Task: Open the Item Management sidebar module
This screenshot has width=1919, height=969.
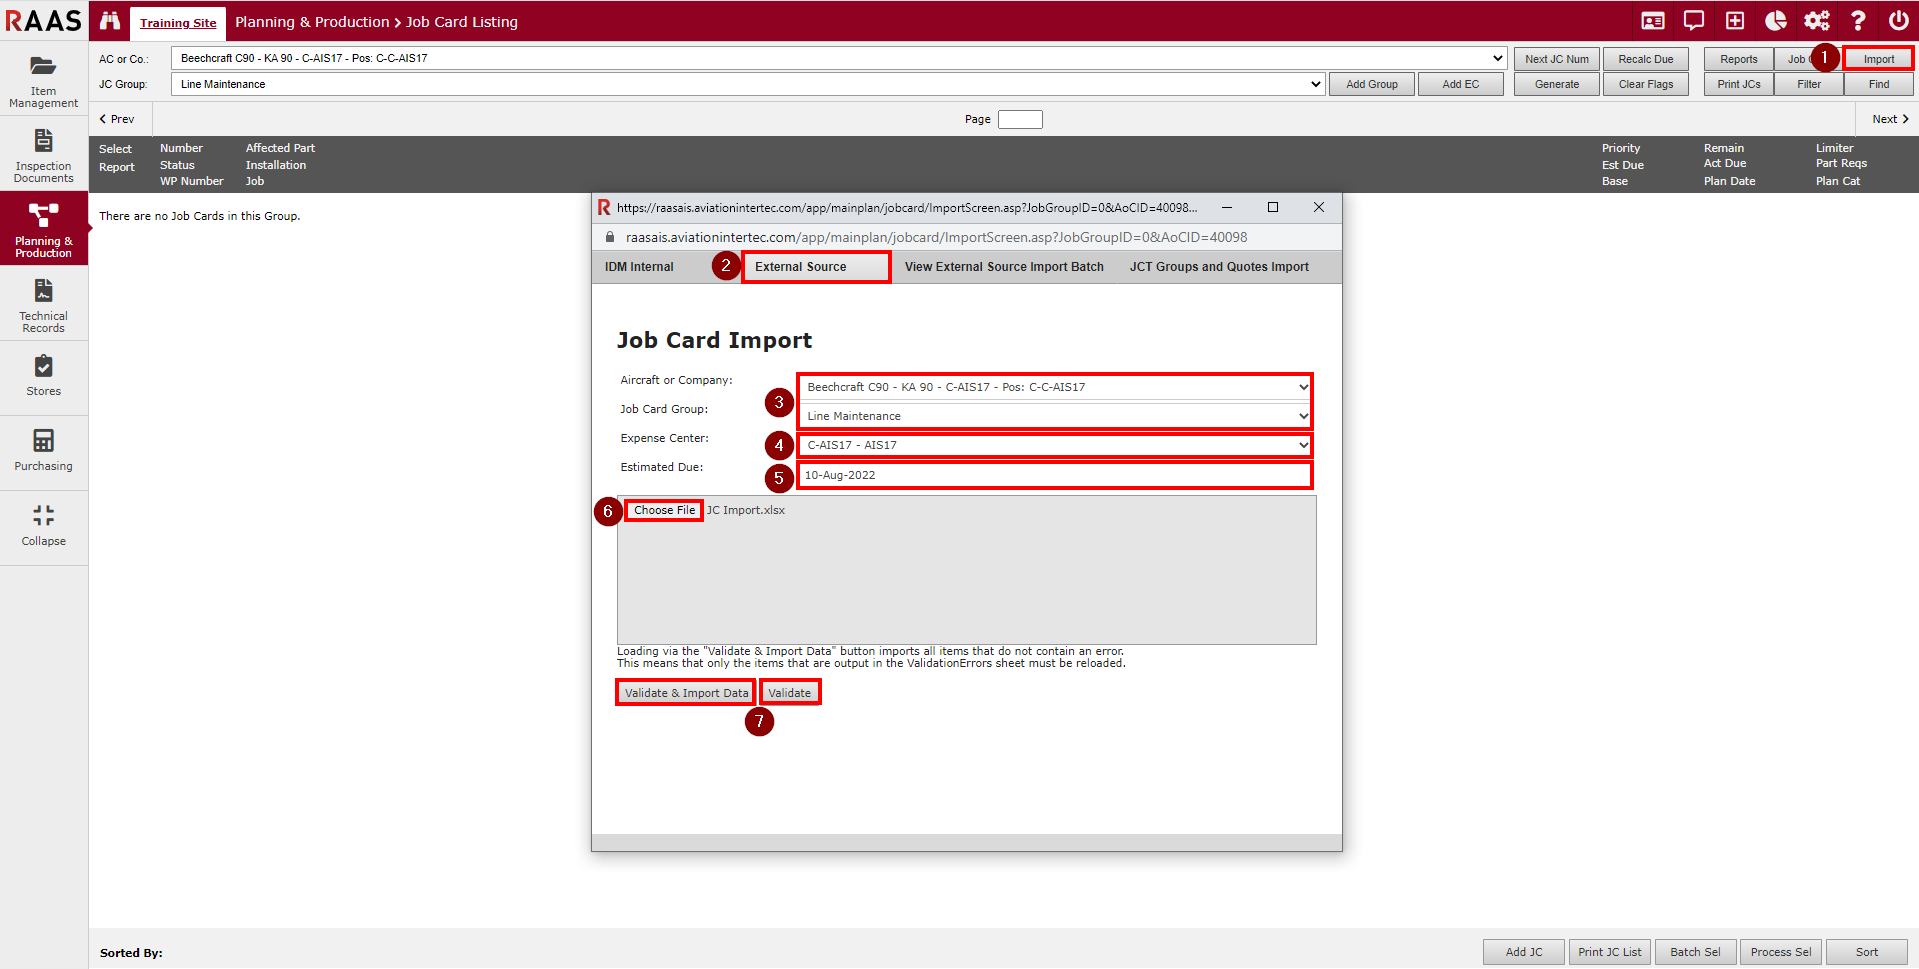Action: click(x=43, y=80)
